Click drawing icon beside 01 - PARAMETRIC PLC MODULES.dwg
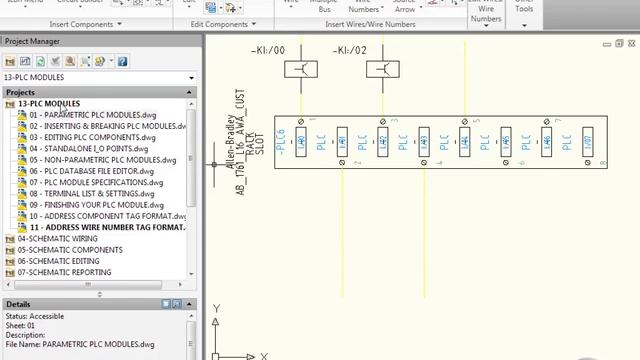 (x=22, y=115)
